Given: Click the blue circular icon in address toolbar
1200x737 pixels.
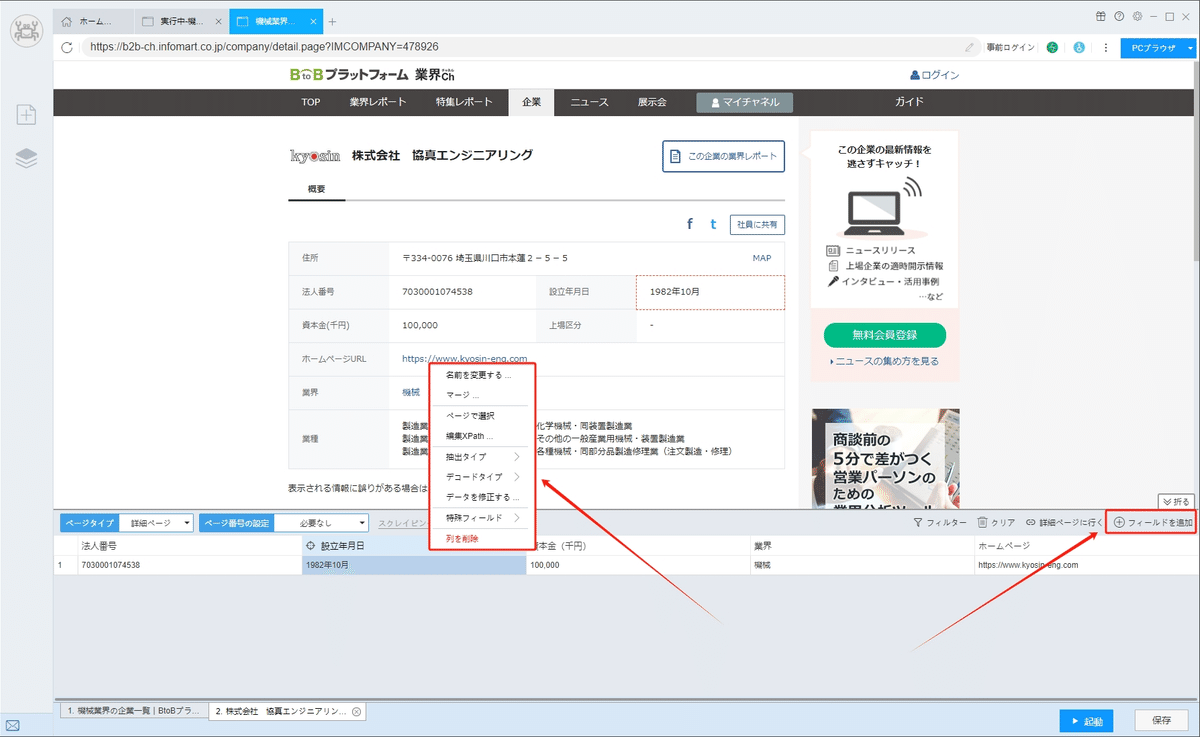Looking at the screenshot, I should click(x=1079, y=46).
